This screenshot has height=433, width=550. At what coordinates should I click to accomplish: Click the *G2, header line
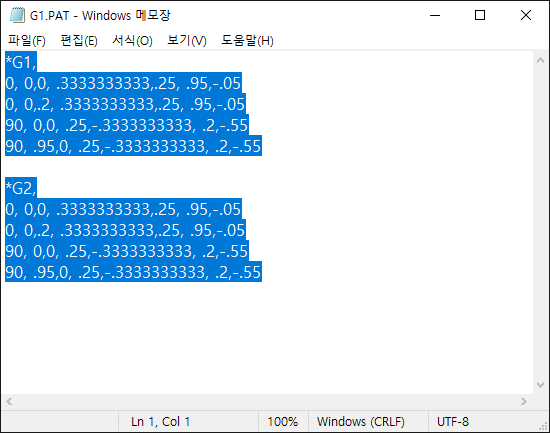[21, 188]
